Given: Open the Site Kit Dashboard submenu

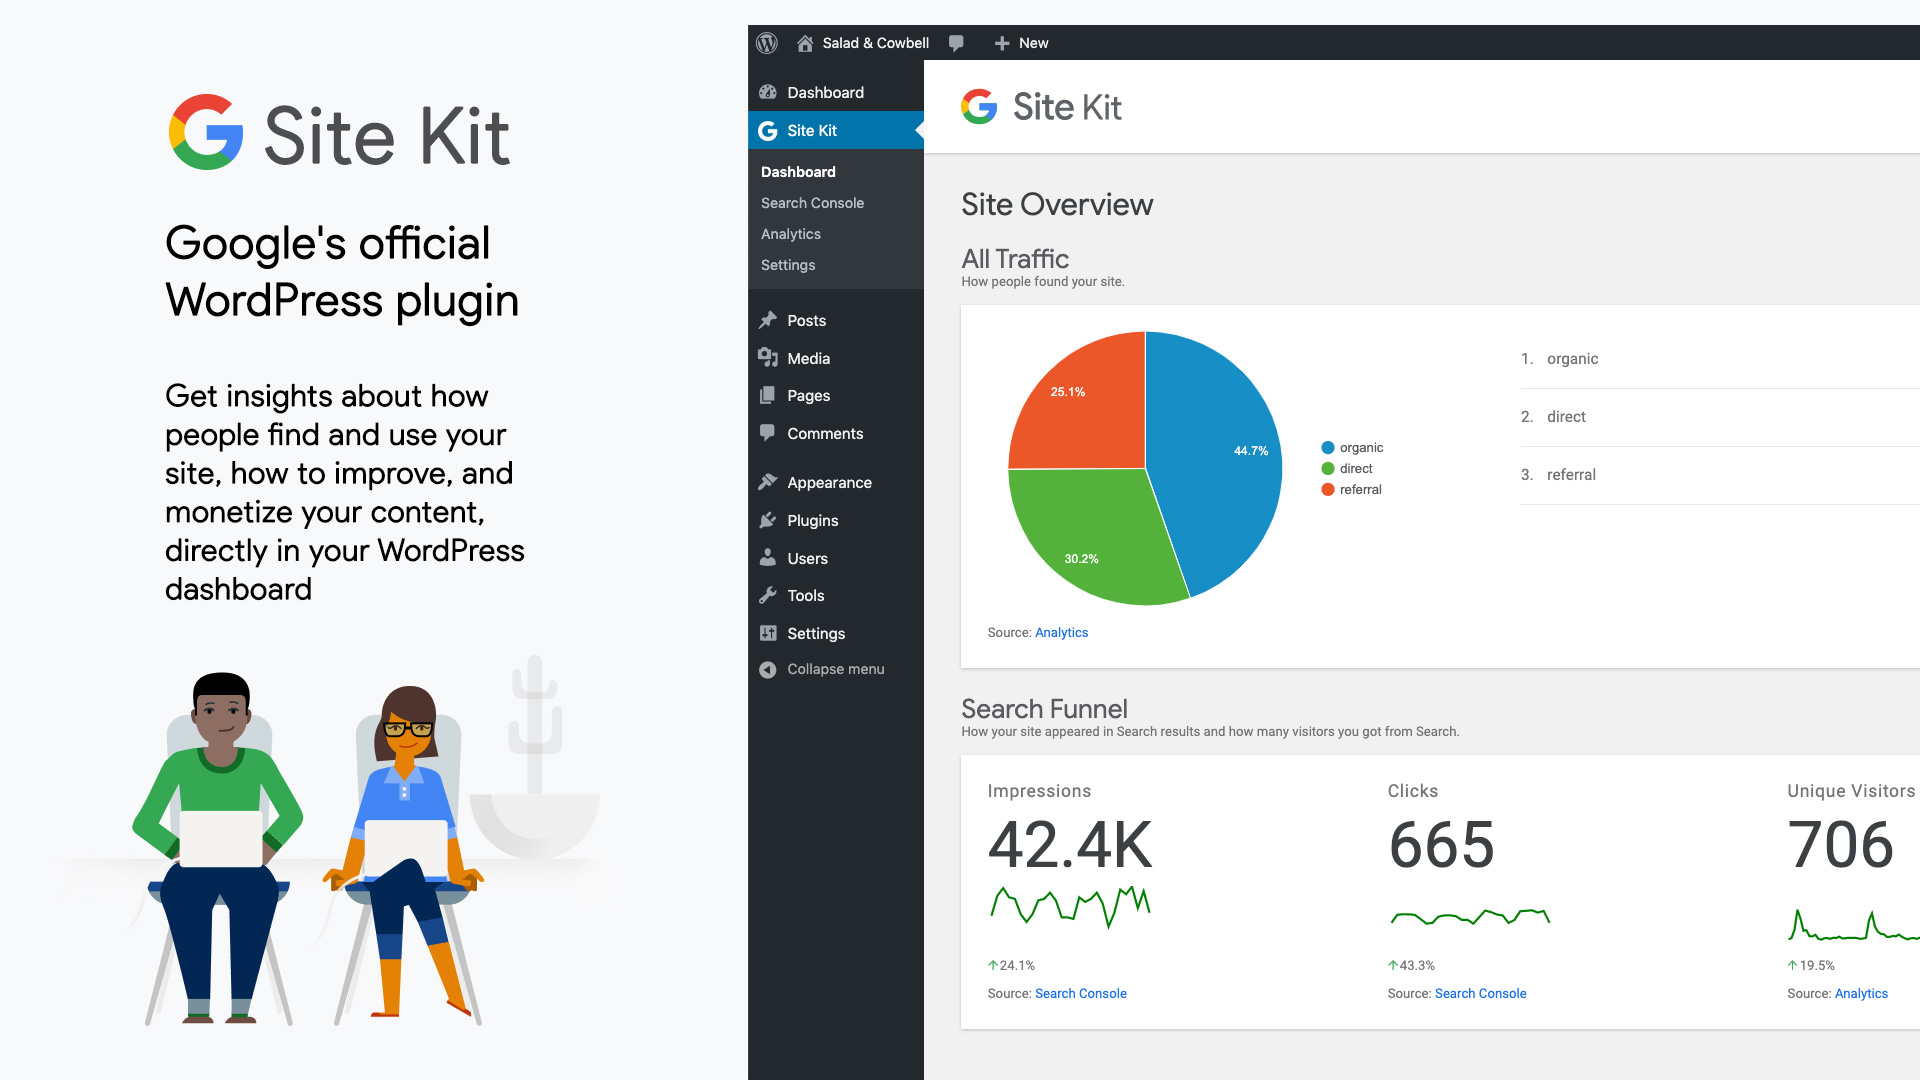Looking at the screenshot, I should pyautogui.click(x=798, y=172).
